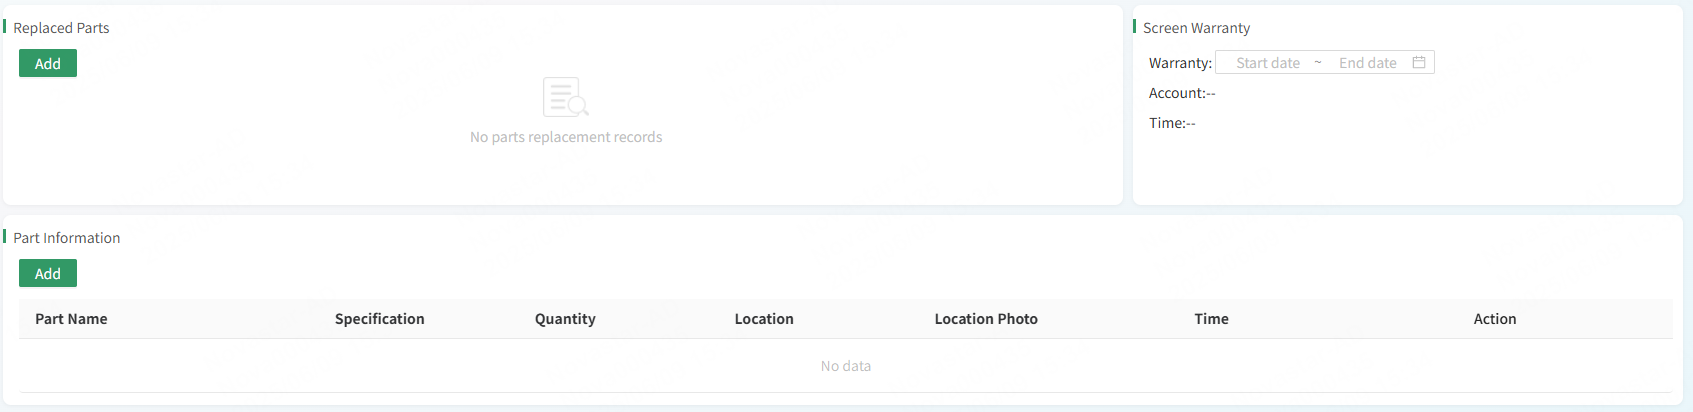1693x412 pixels.
Task: Click the Specification column header
Action: (379, 319)
